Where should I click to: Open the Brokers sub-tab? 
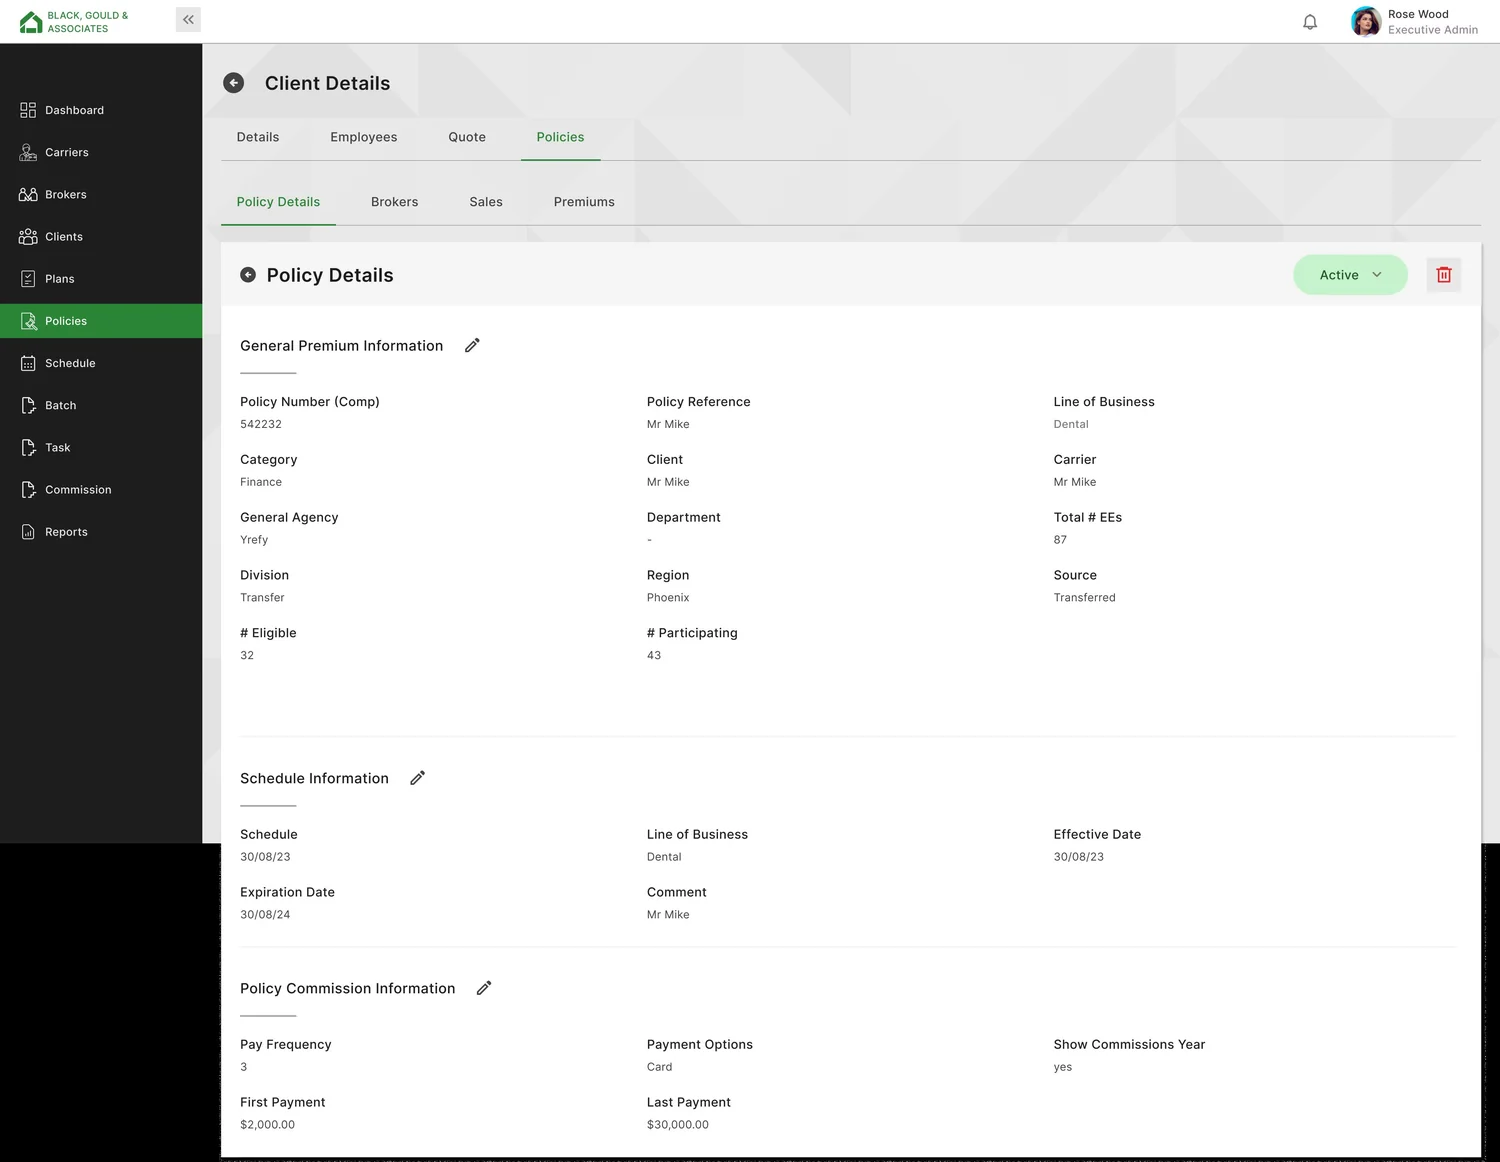395,202
